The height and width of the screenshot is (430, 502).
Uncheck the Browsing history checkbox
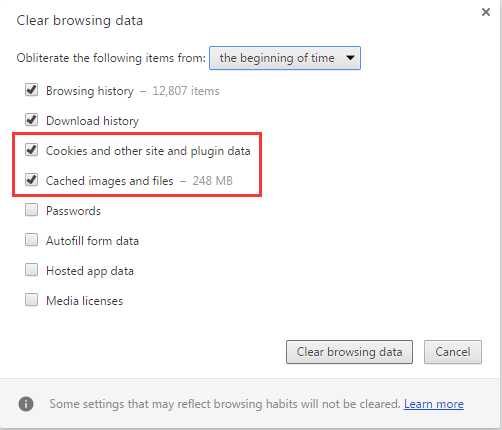[x=32, y=90]
